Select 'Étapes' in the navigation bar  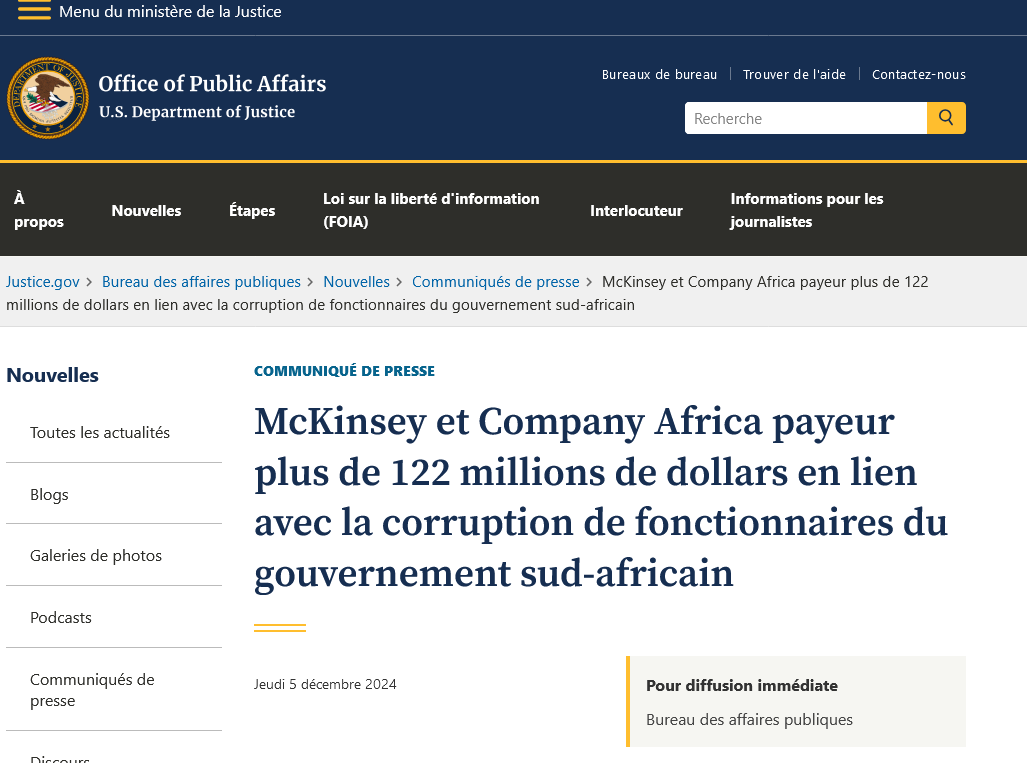252,210
